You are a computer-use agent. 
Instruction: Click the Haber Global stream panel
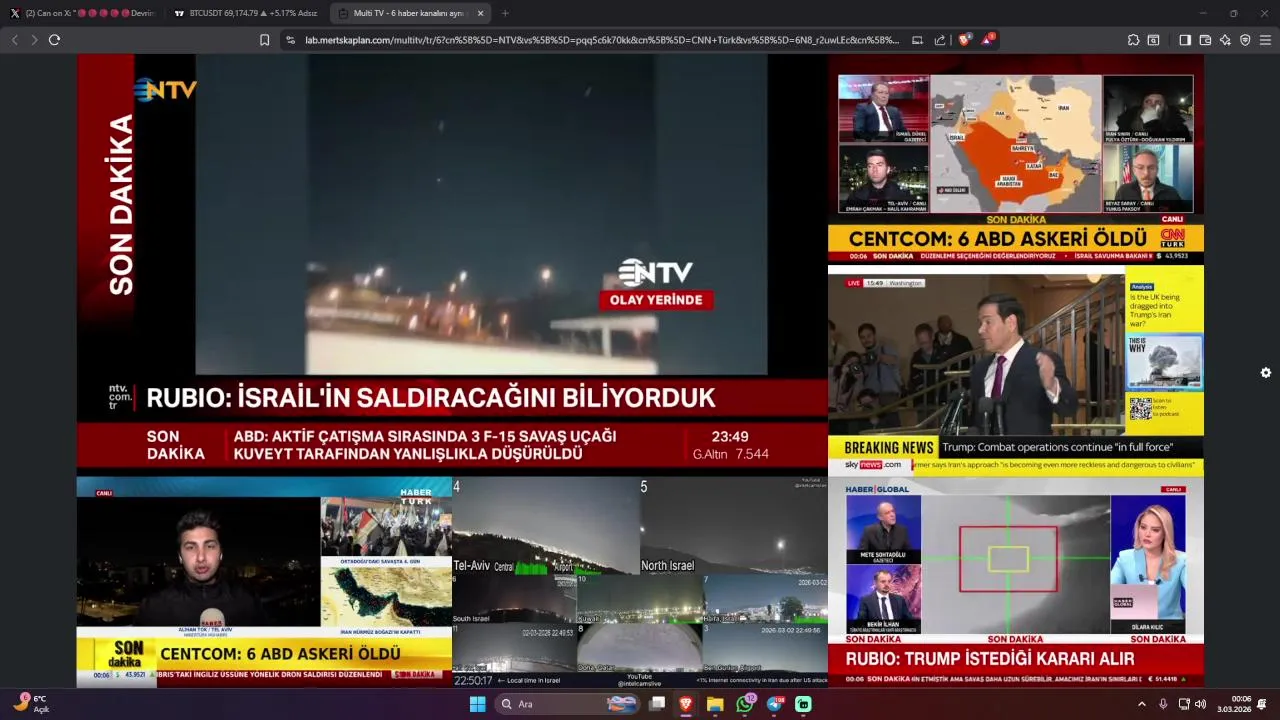(x=1016, y=582)
